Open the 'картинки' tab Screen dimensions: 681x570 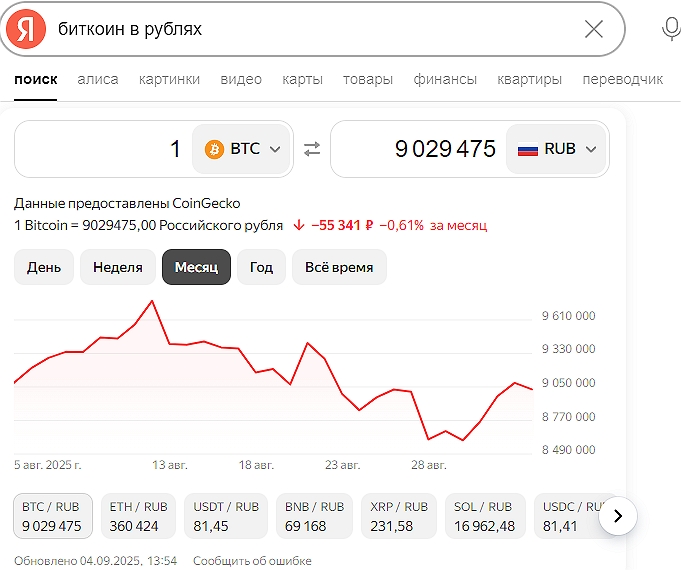pos(169,80)
